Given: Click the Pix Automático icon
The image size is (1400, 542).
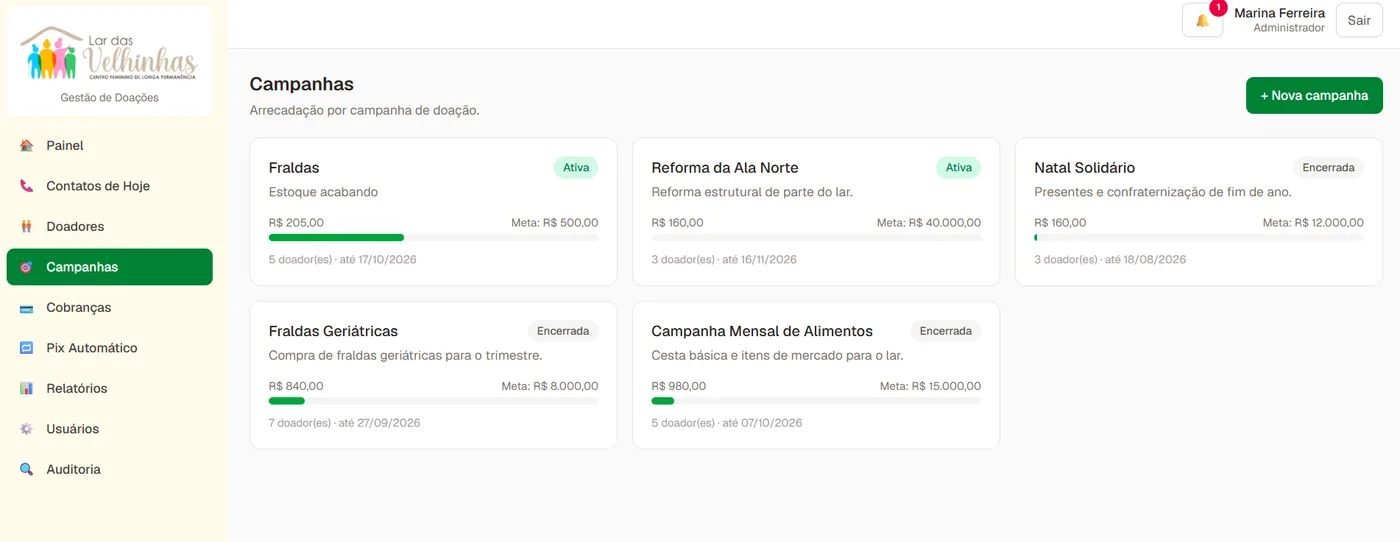Looking at the screenshot, I should (x=27, y=348).
